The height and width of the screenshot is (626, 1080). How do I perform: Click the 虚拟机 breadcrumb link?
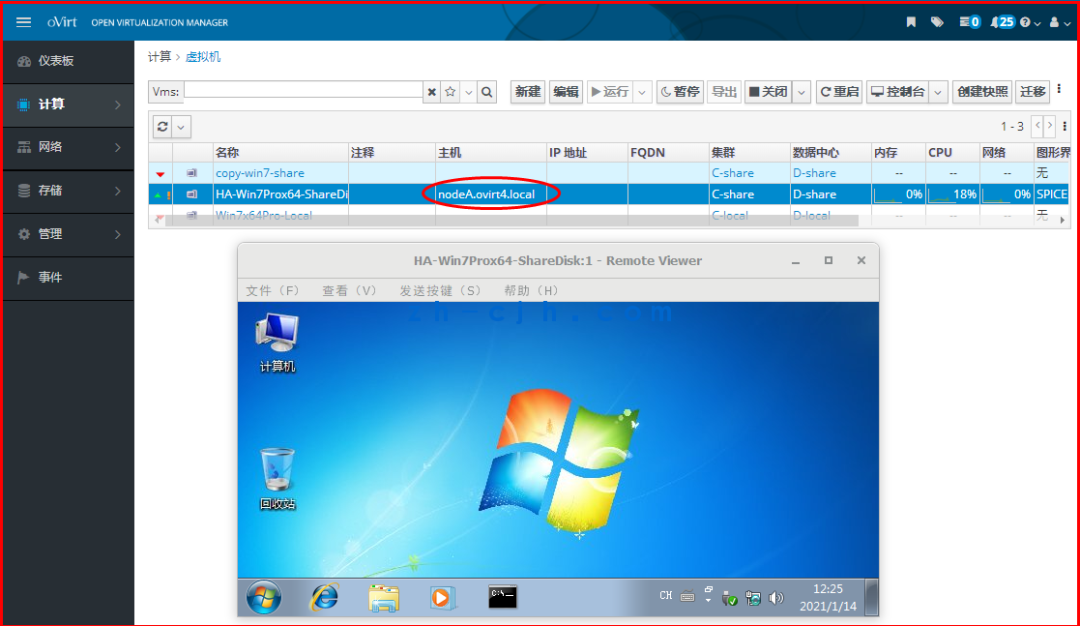point(203,56)
